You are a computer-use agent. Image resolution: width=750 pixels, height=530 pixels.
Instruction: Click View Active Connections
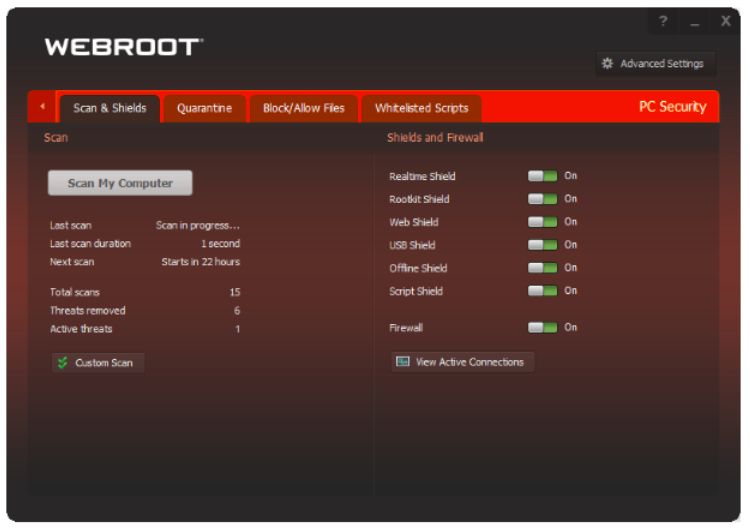coord(463,362)
